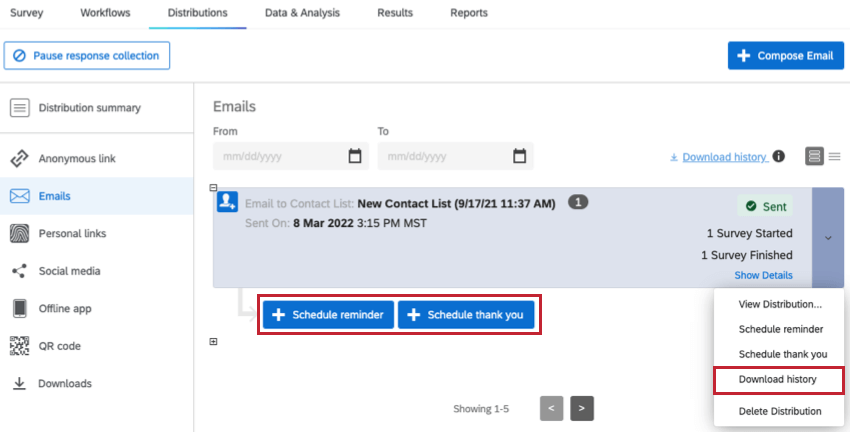Select the Social media share icon

tap(19, 271)
